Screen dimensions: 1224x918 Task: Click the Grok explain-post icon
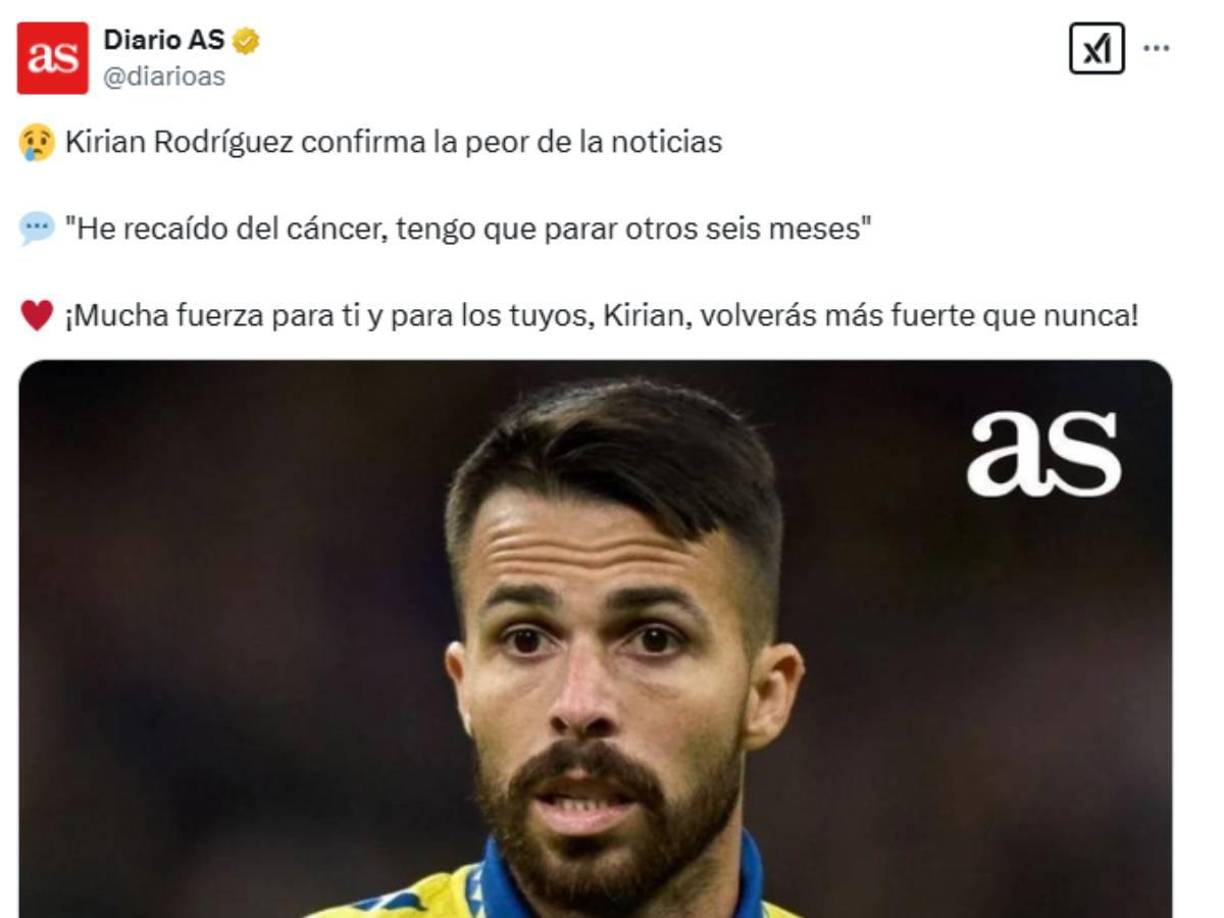point(1096,48)
